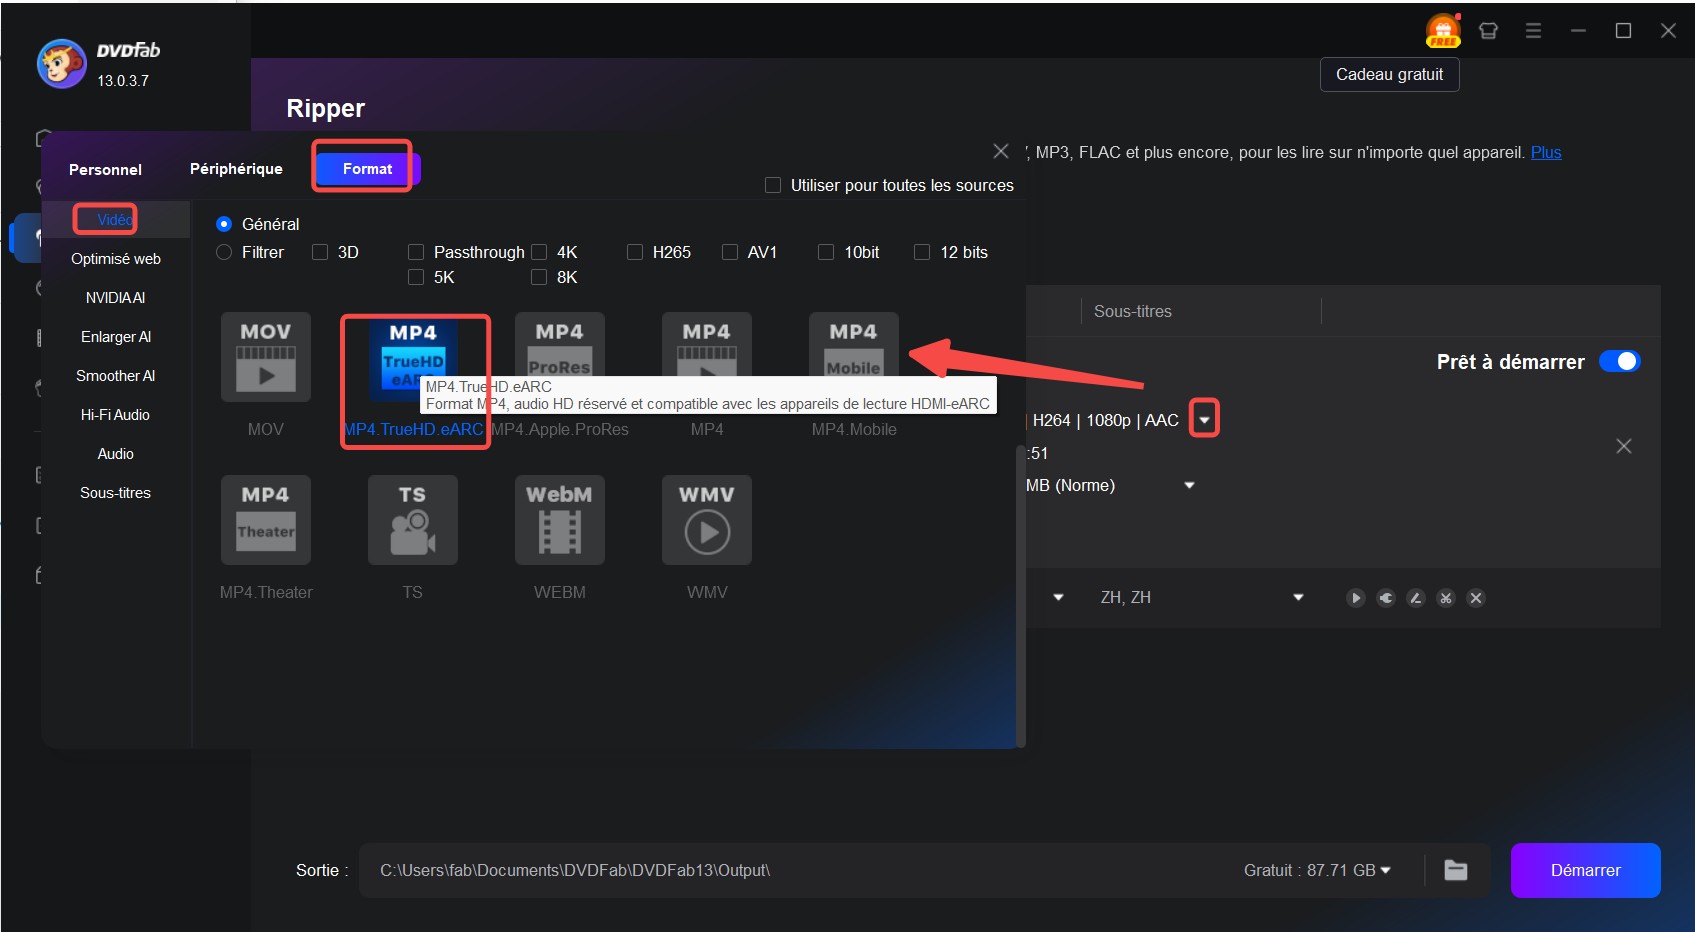This screenshot has width=1695, height=932.
Task: Click the Sous-titres column header
Action: 1133,311
